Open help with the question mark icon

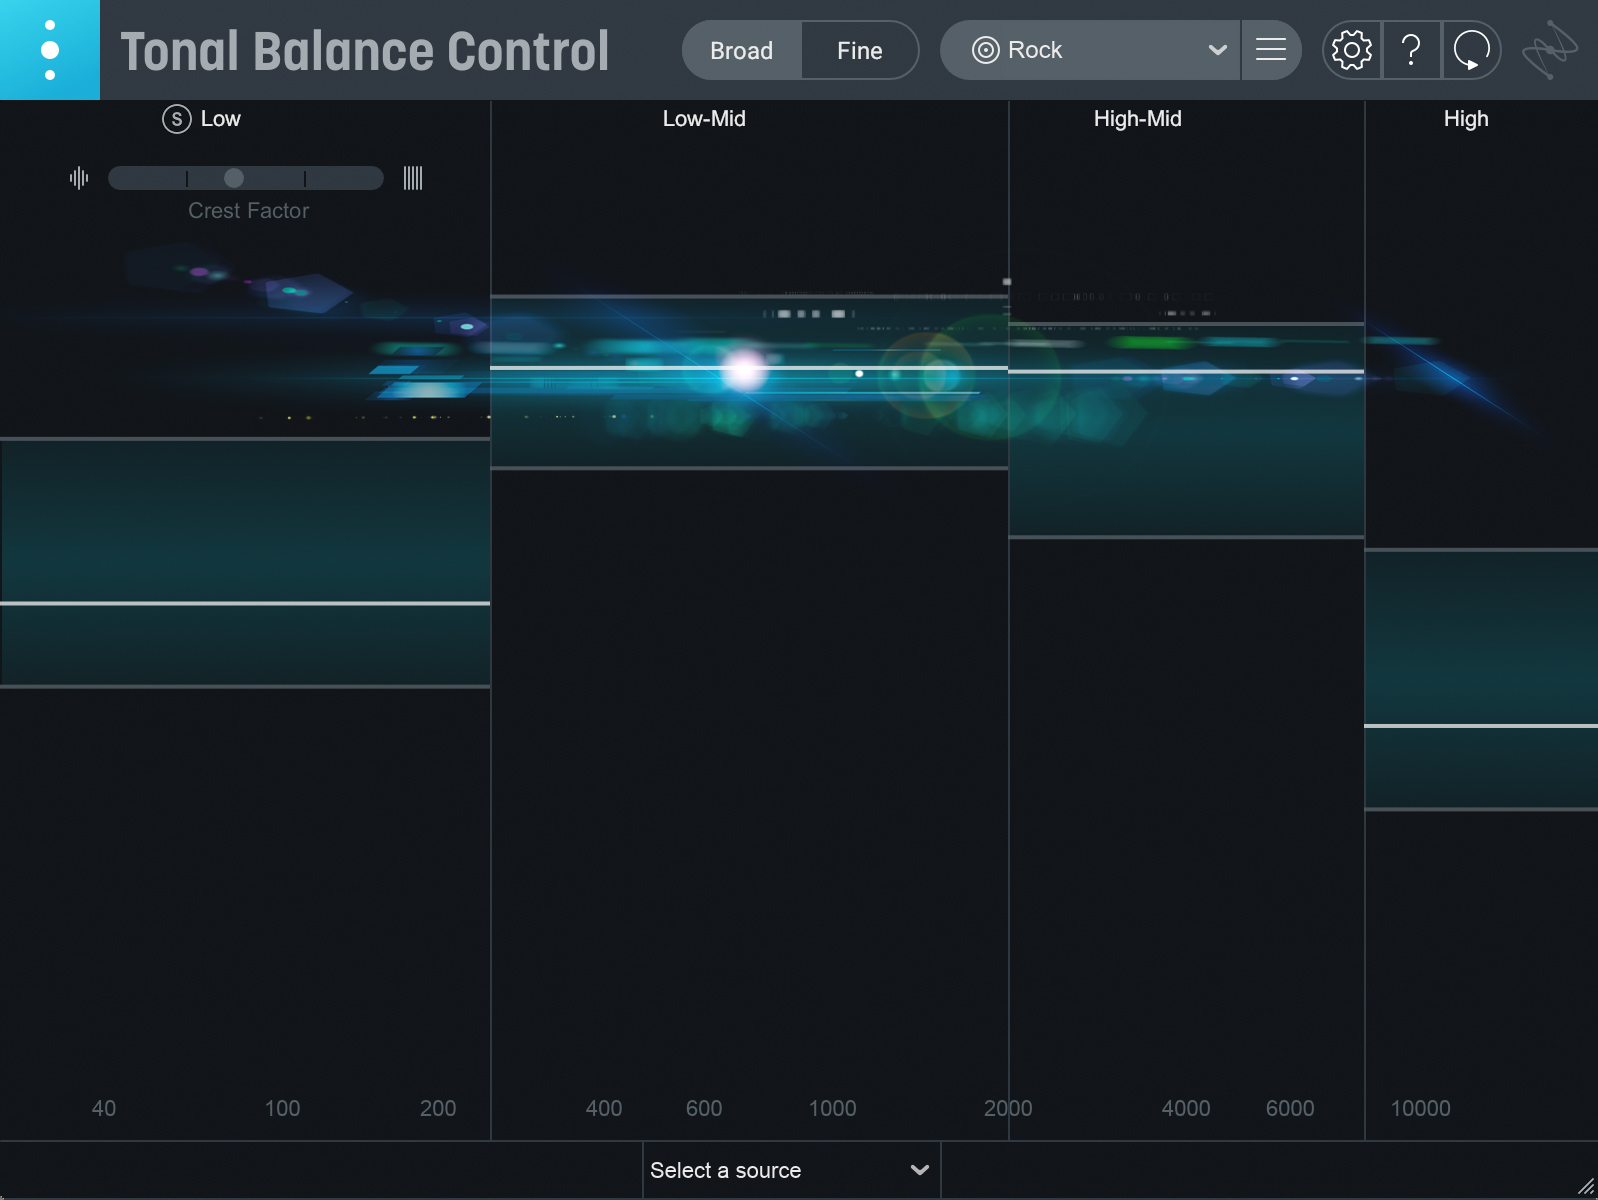1411,50
